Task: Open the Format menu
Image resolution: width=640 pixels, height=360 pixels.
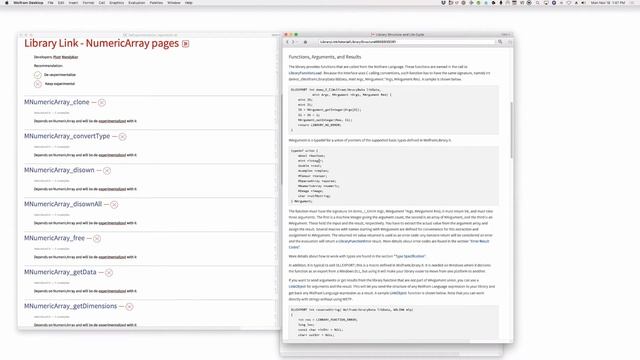Action: pyautogui.click(x=89, y=2)
